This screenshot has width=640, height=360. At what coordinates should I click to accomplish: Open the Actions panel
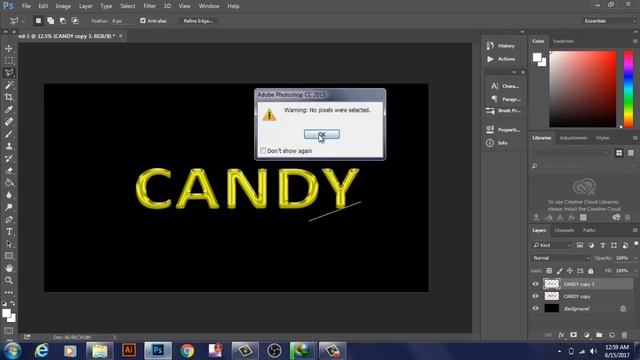501,59
